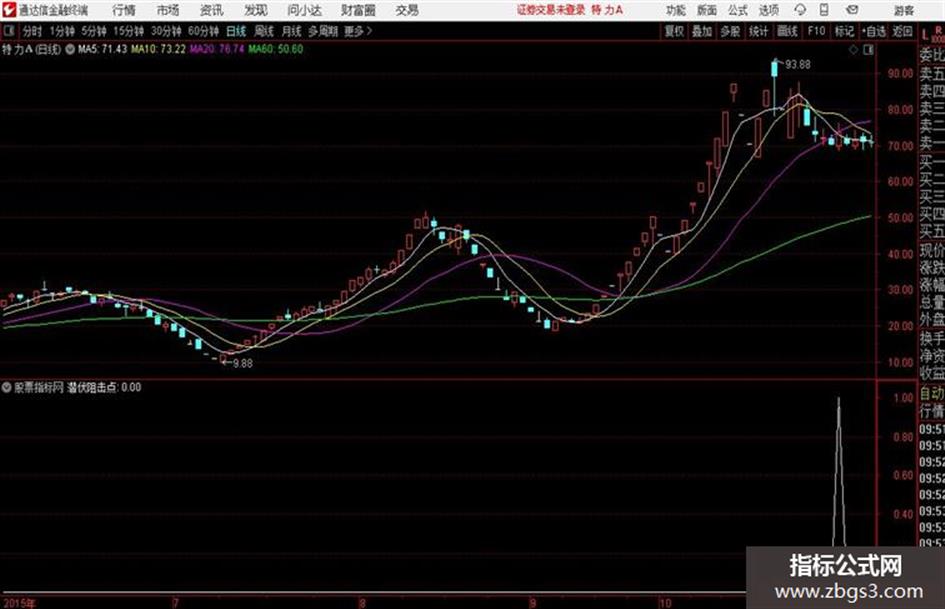Click the 93.88 high price label

798,64
